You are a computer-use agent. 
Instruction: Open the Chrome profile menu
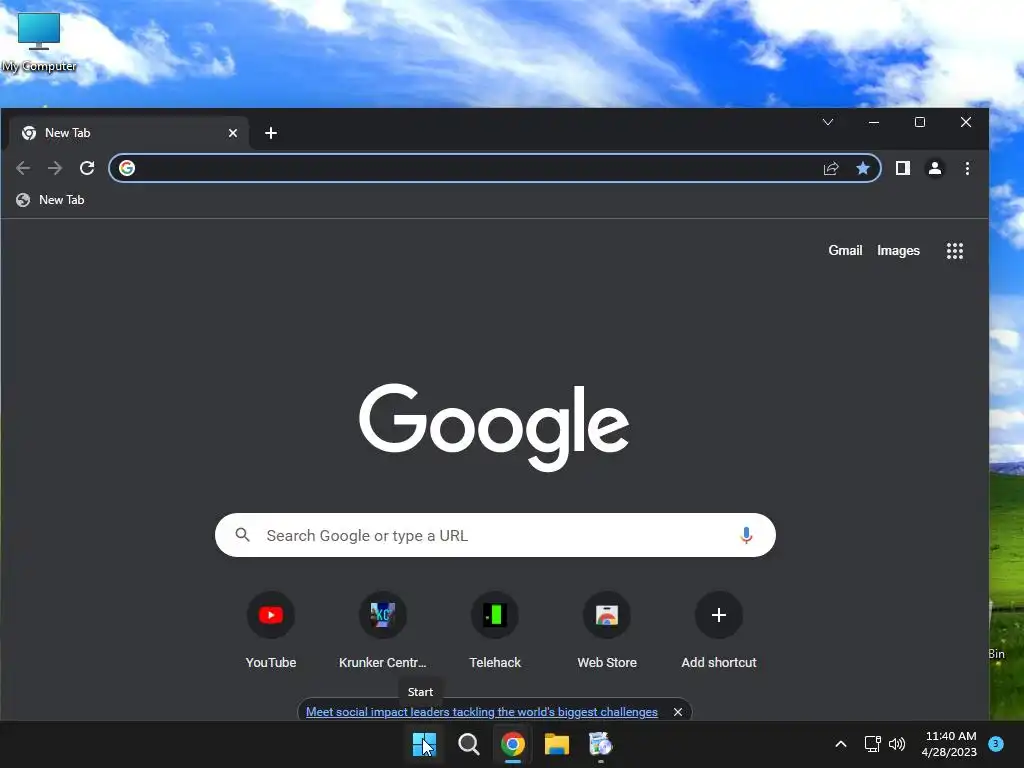(935, 168)
